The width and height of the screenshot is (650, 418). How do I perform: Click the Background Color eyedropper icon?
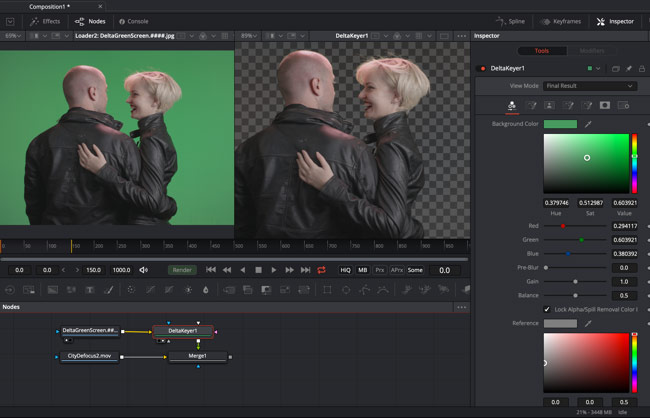pos(588,124)
